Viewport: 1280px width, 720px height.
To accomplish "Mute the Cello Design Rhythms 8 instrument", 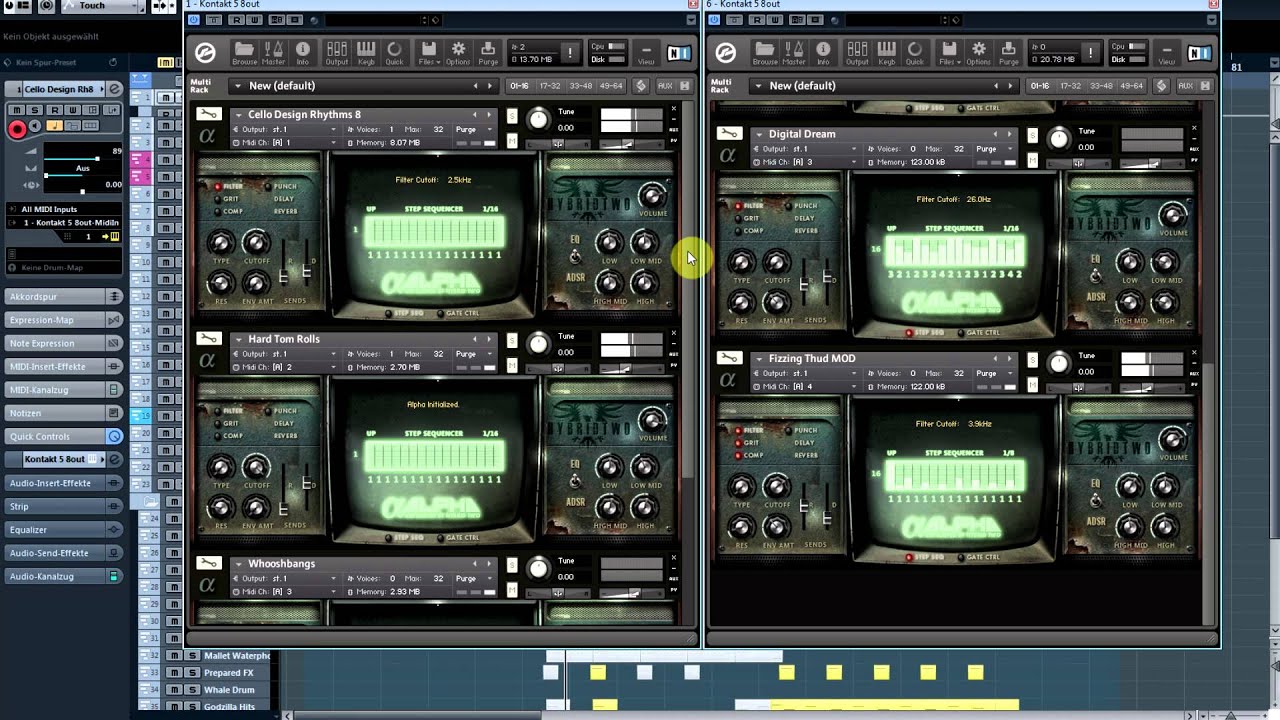I will coord(512,141).
